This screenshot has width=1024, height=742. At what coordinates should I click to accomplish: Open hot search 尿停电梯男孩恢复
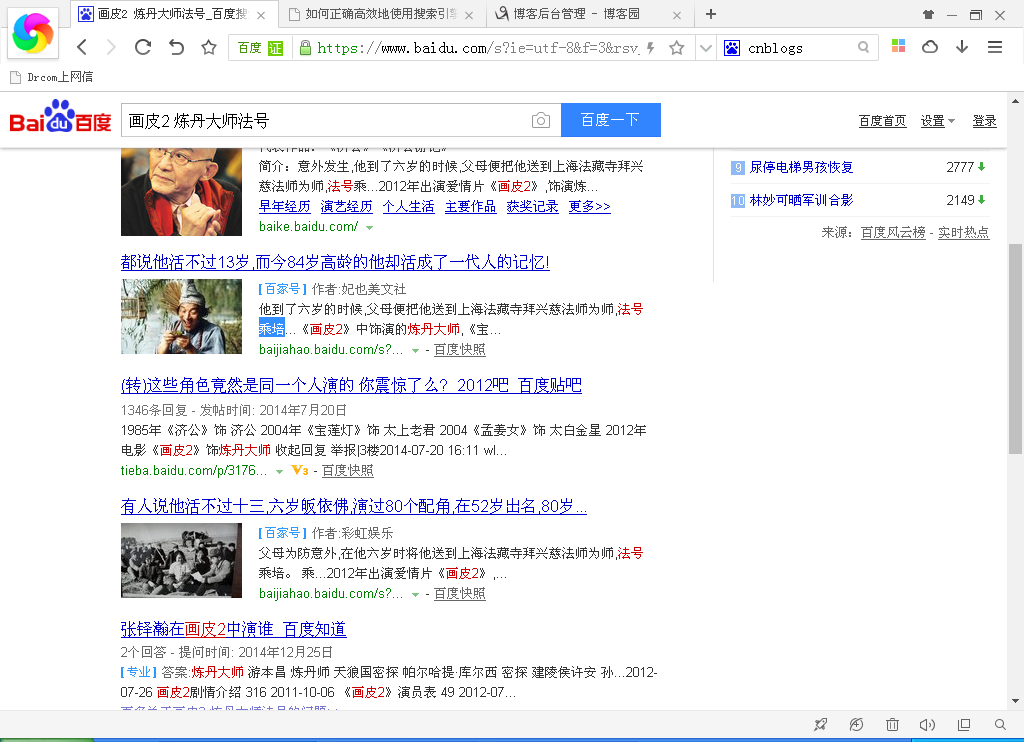(801, 167)
